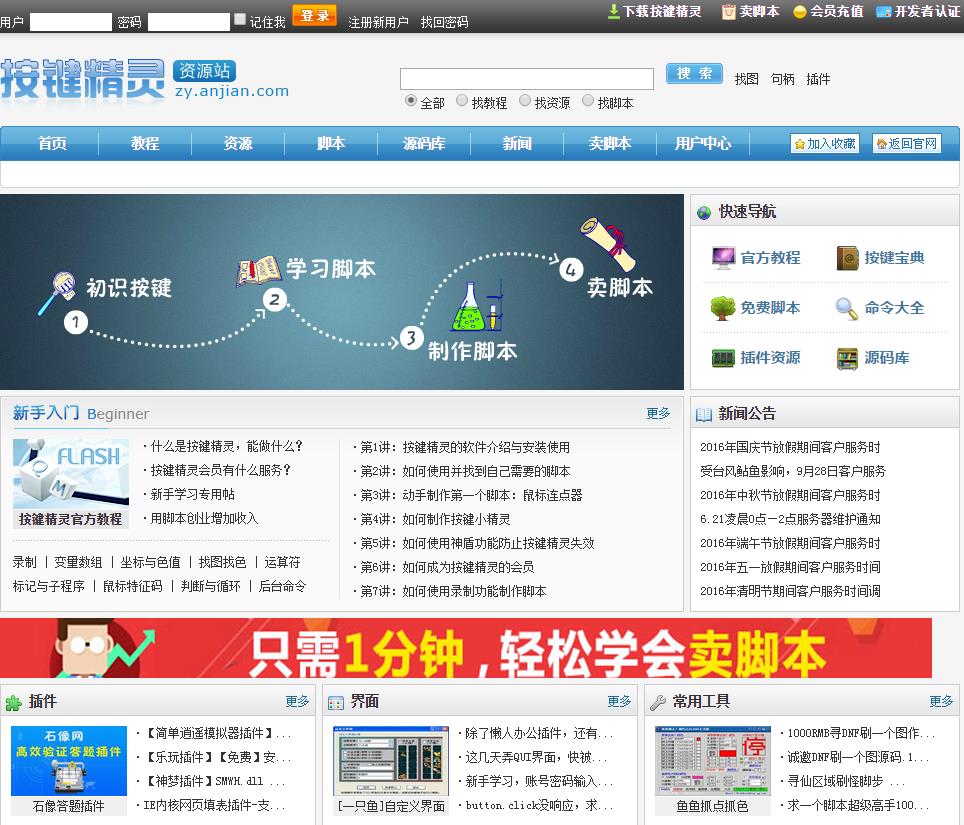Open the 新闻 nav tab
The height and width of the screenshot is (825, 964).
tap(517, 143)
